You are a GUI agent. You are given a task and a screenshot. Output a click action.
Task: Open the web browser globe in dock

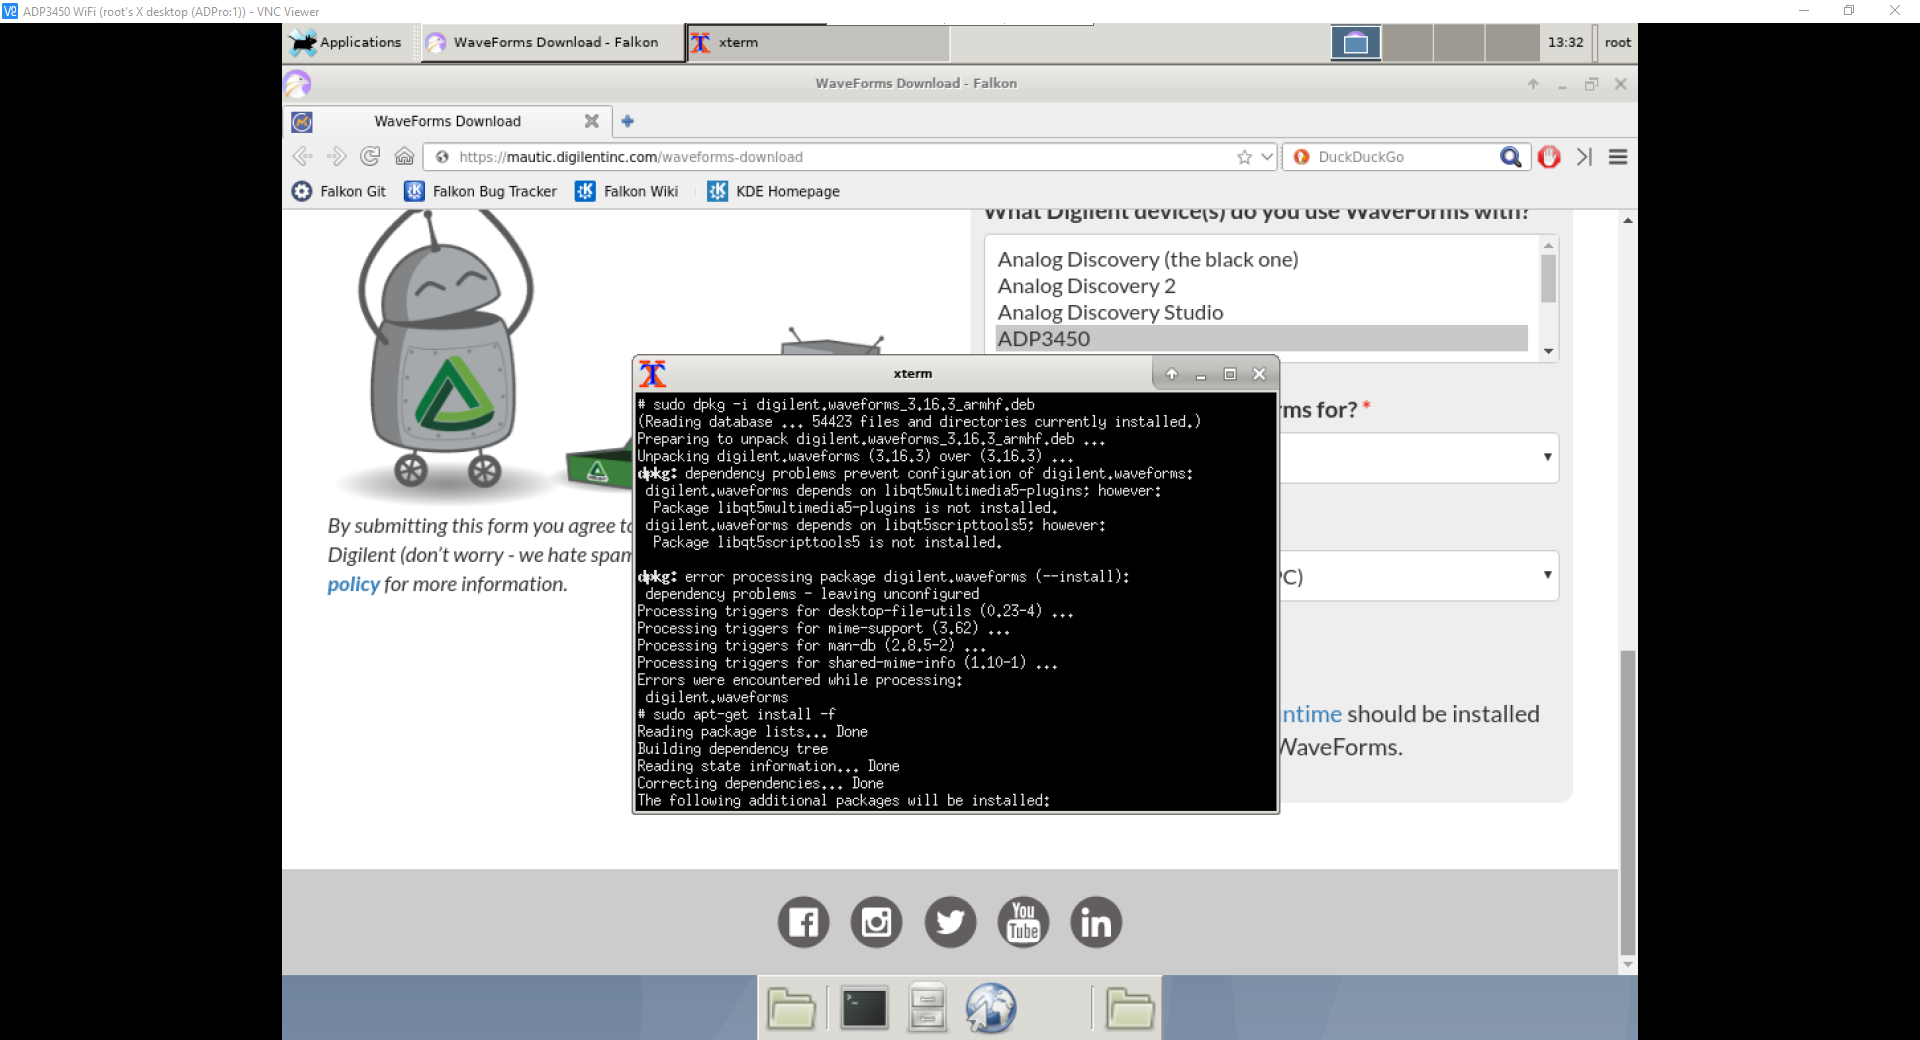(991, 1008)
